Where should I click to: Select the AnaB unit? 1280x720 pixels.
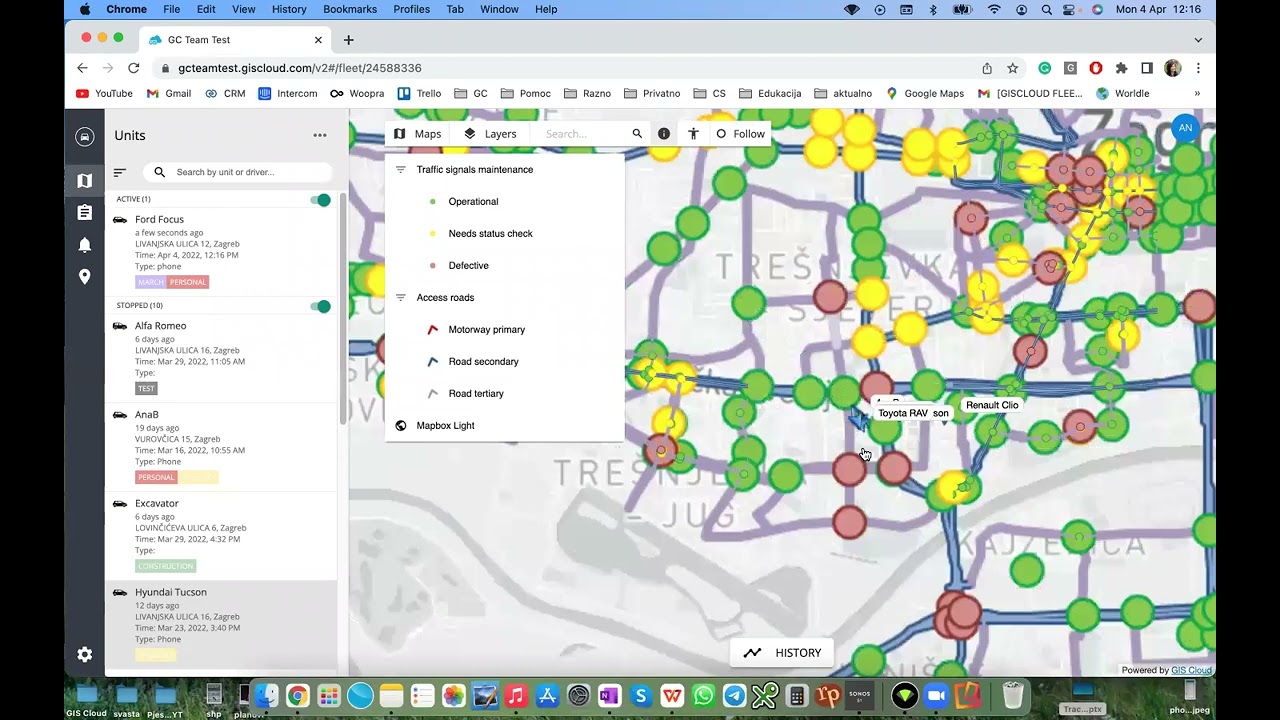point(221,446)
